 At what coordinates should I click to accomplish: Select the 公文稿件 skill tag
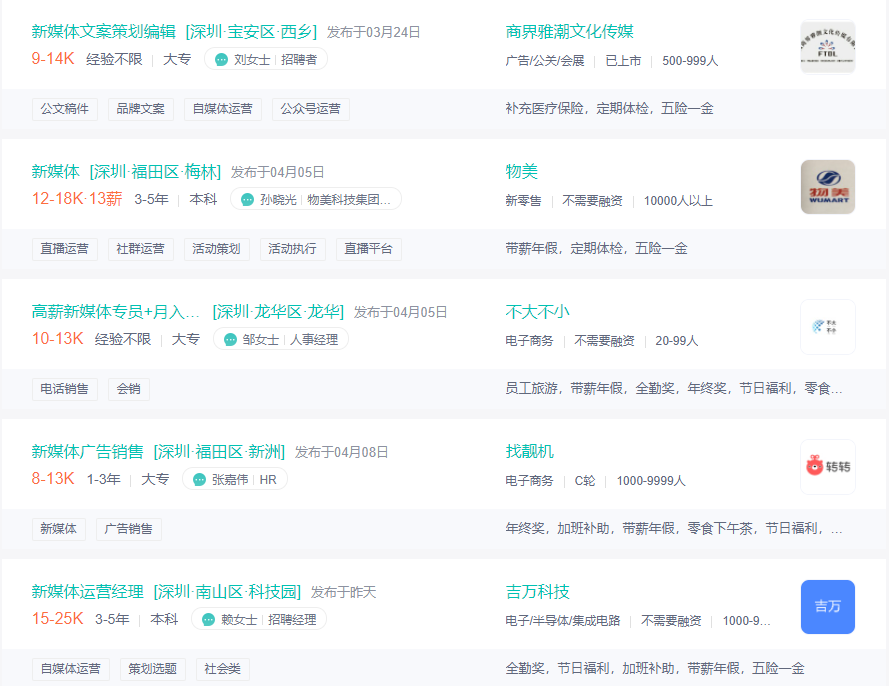click(65, 109)
